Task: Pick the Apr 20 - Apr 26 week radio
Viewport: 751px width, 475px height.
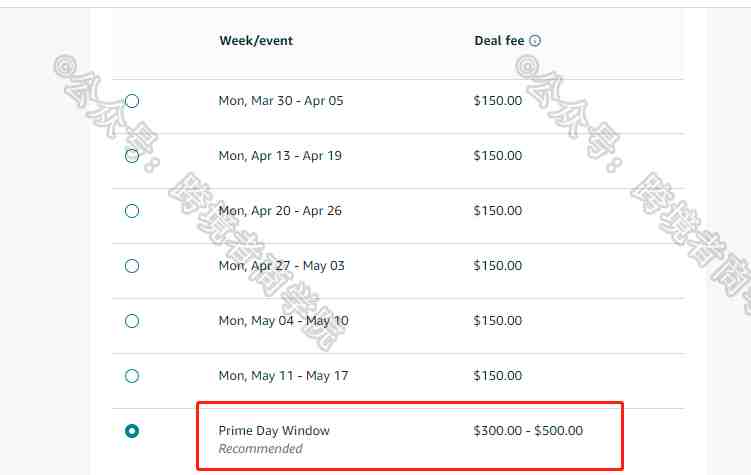Action: click(x=132, y=211)
